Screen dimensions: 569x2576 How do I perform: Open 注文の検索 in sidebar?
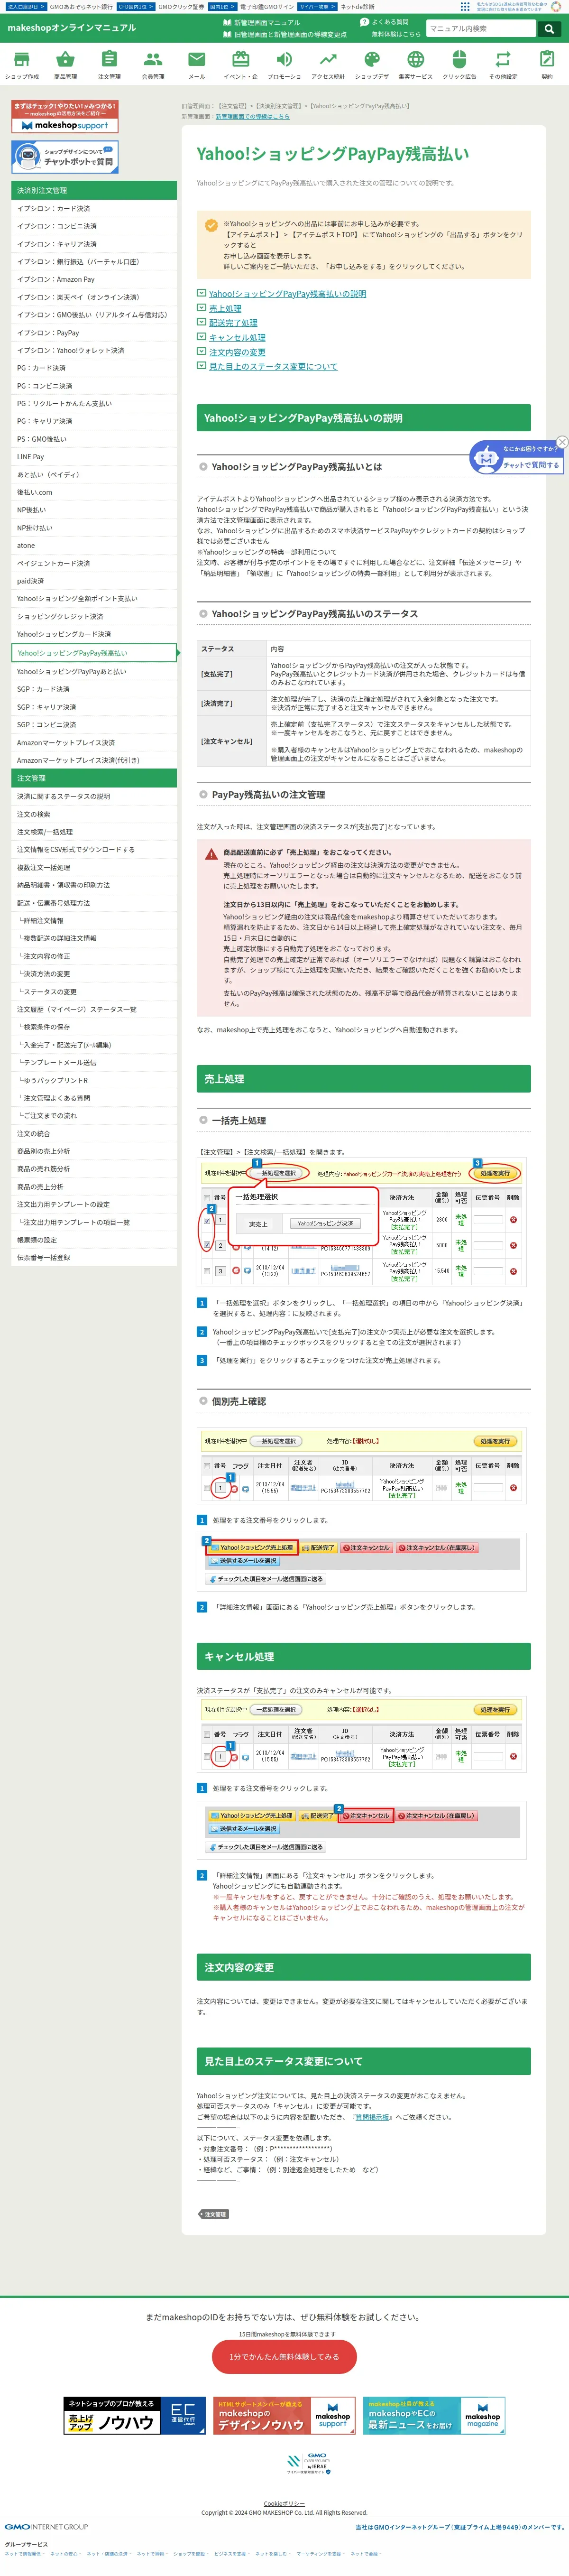click(94, 814)
